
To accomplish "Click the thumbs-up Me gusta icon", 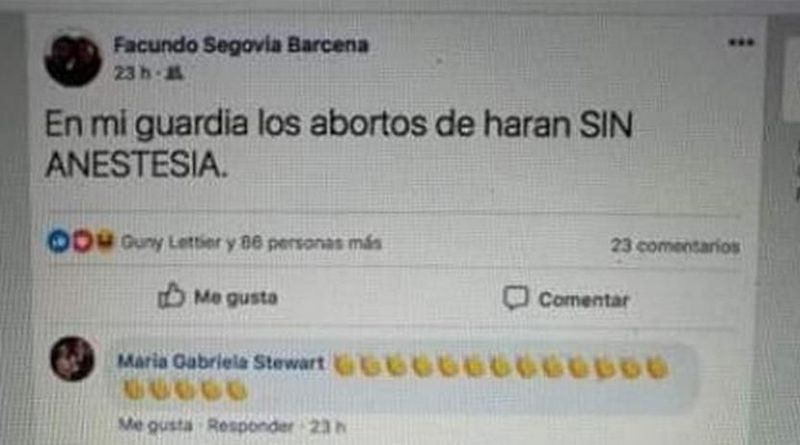I will point(171,295).
